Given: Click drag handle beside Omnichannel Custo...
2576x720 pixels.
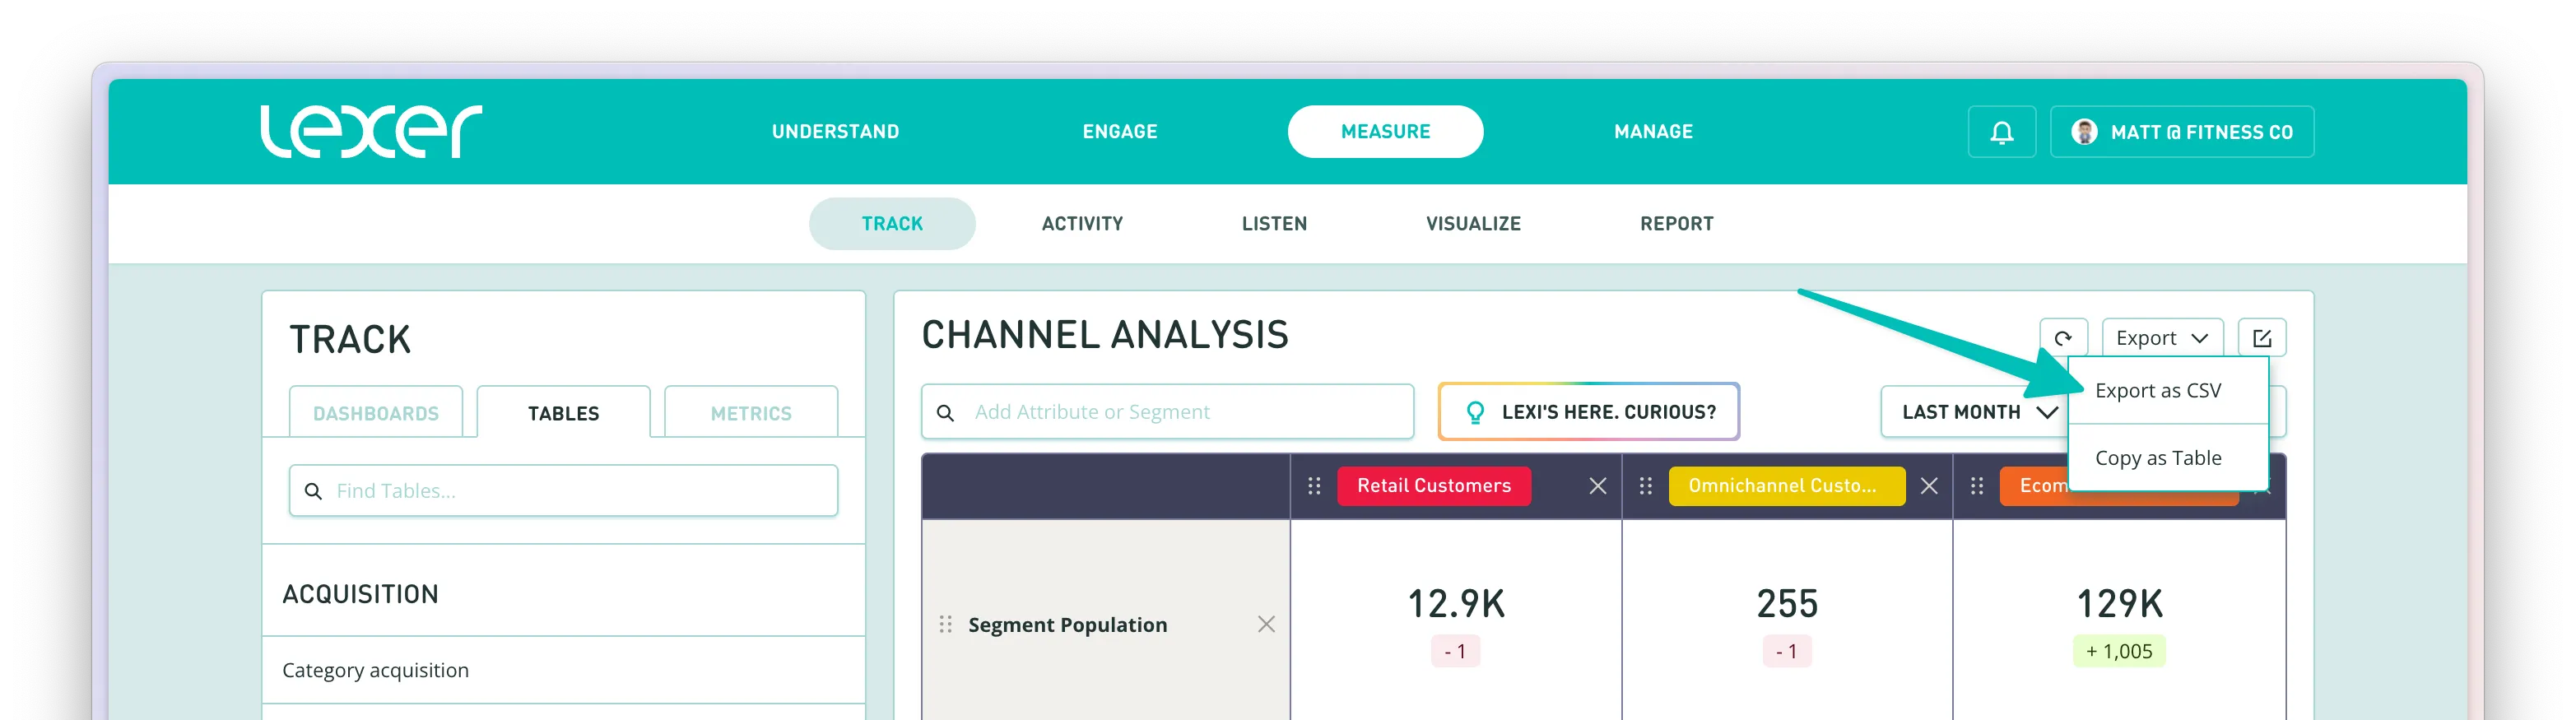Looking at the screenshot, I should tap(1645, 486).
